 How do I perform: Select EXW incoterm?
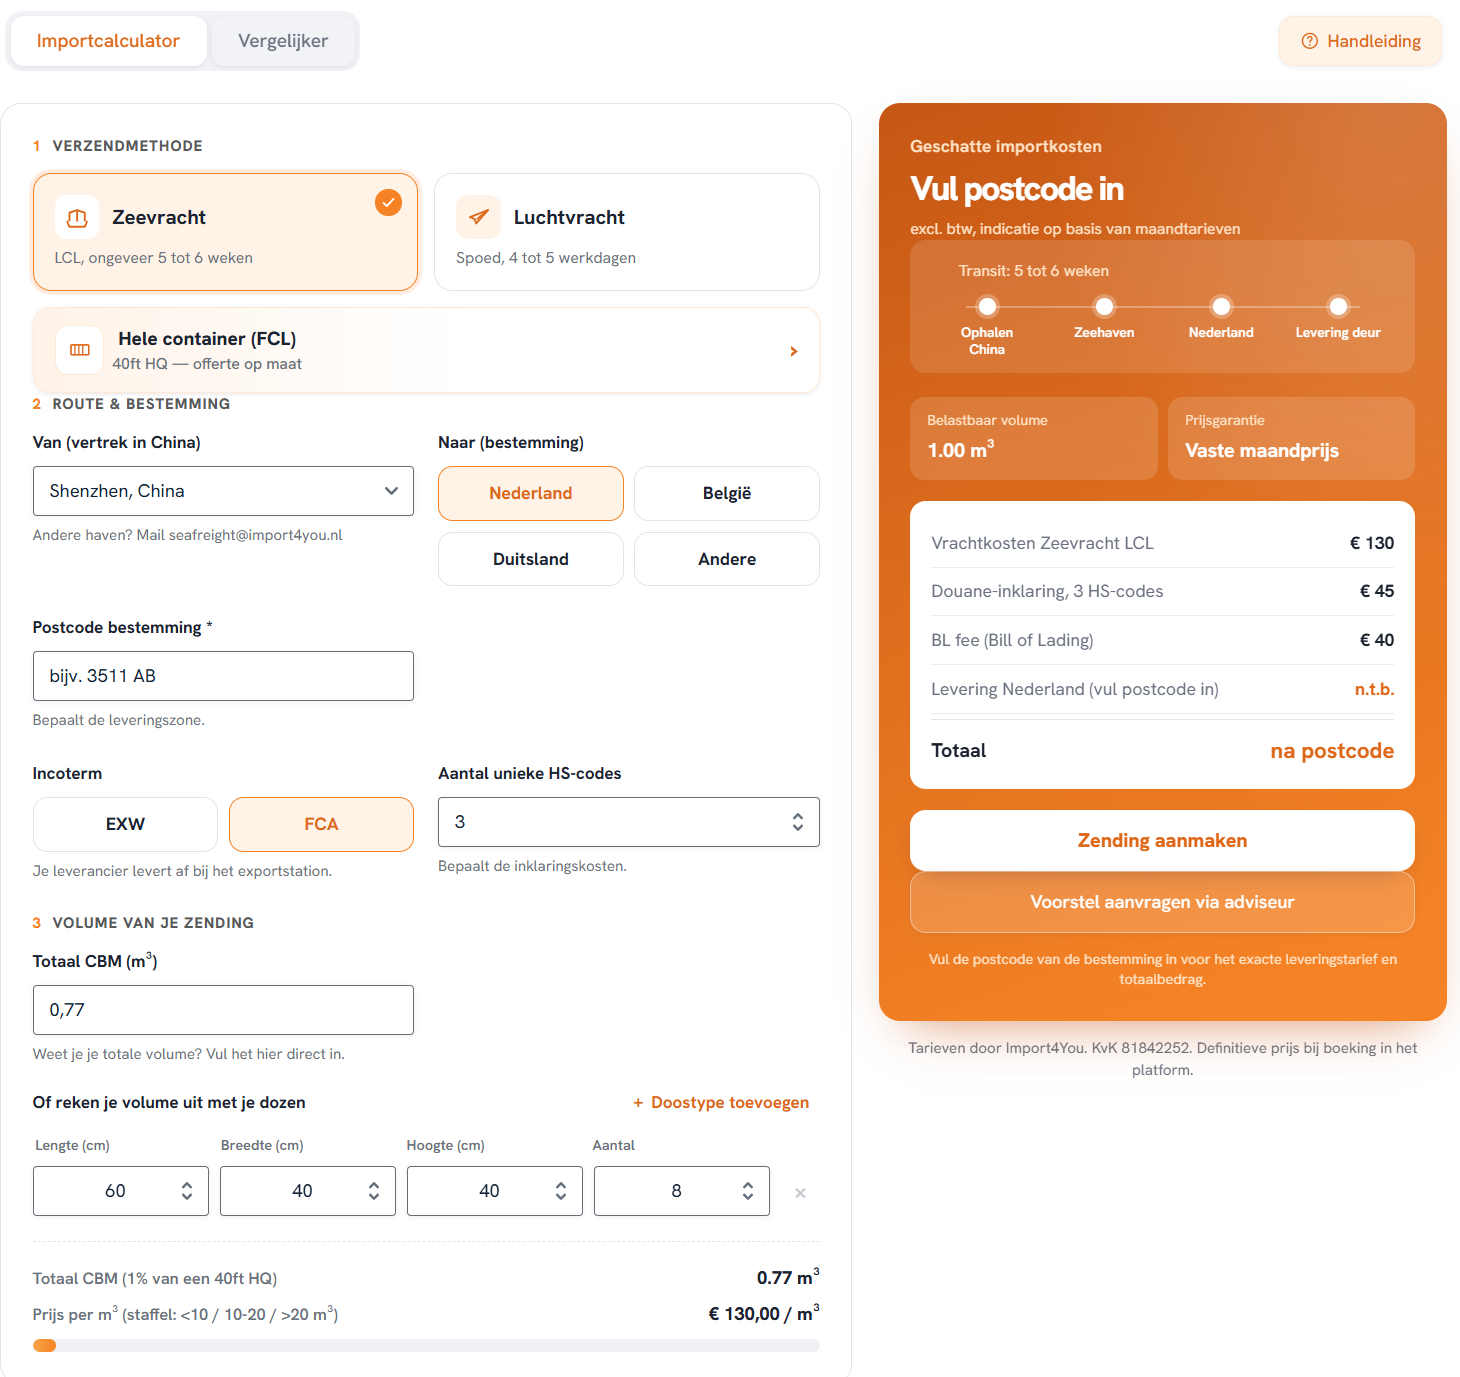coord(125,824)
